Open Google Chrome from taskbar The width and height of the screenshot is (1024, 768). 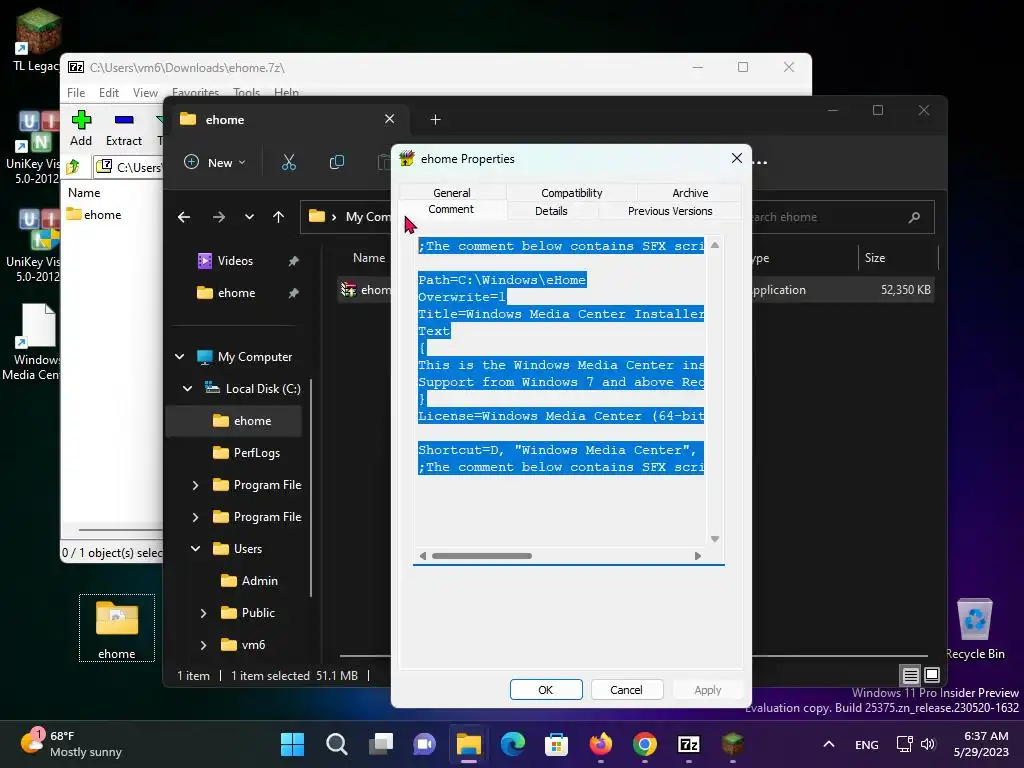coord(645,744)
